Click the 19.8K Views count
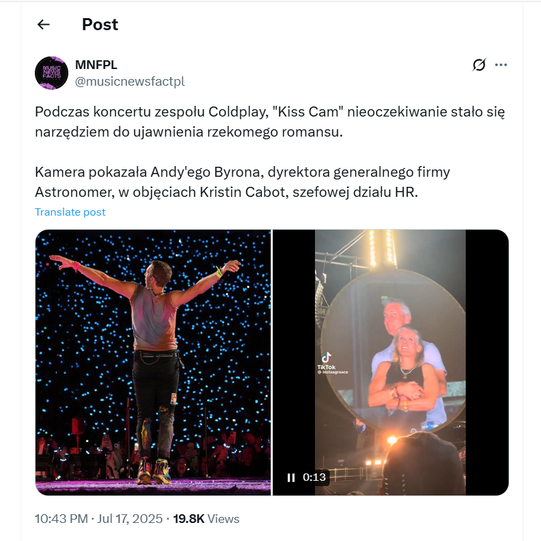Screen dimensions: 541x541 pos(206,519)
